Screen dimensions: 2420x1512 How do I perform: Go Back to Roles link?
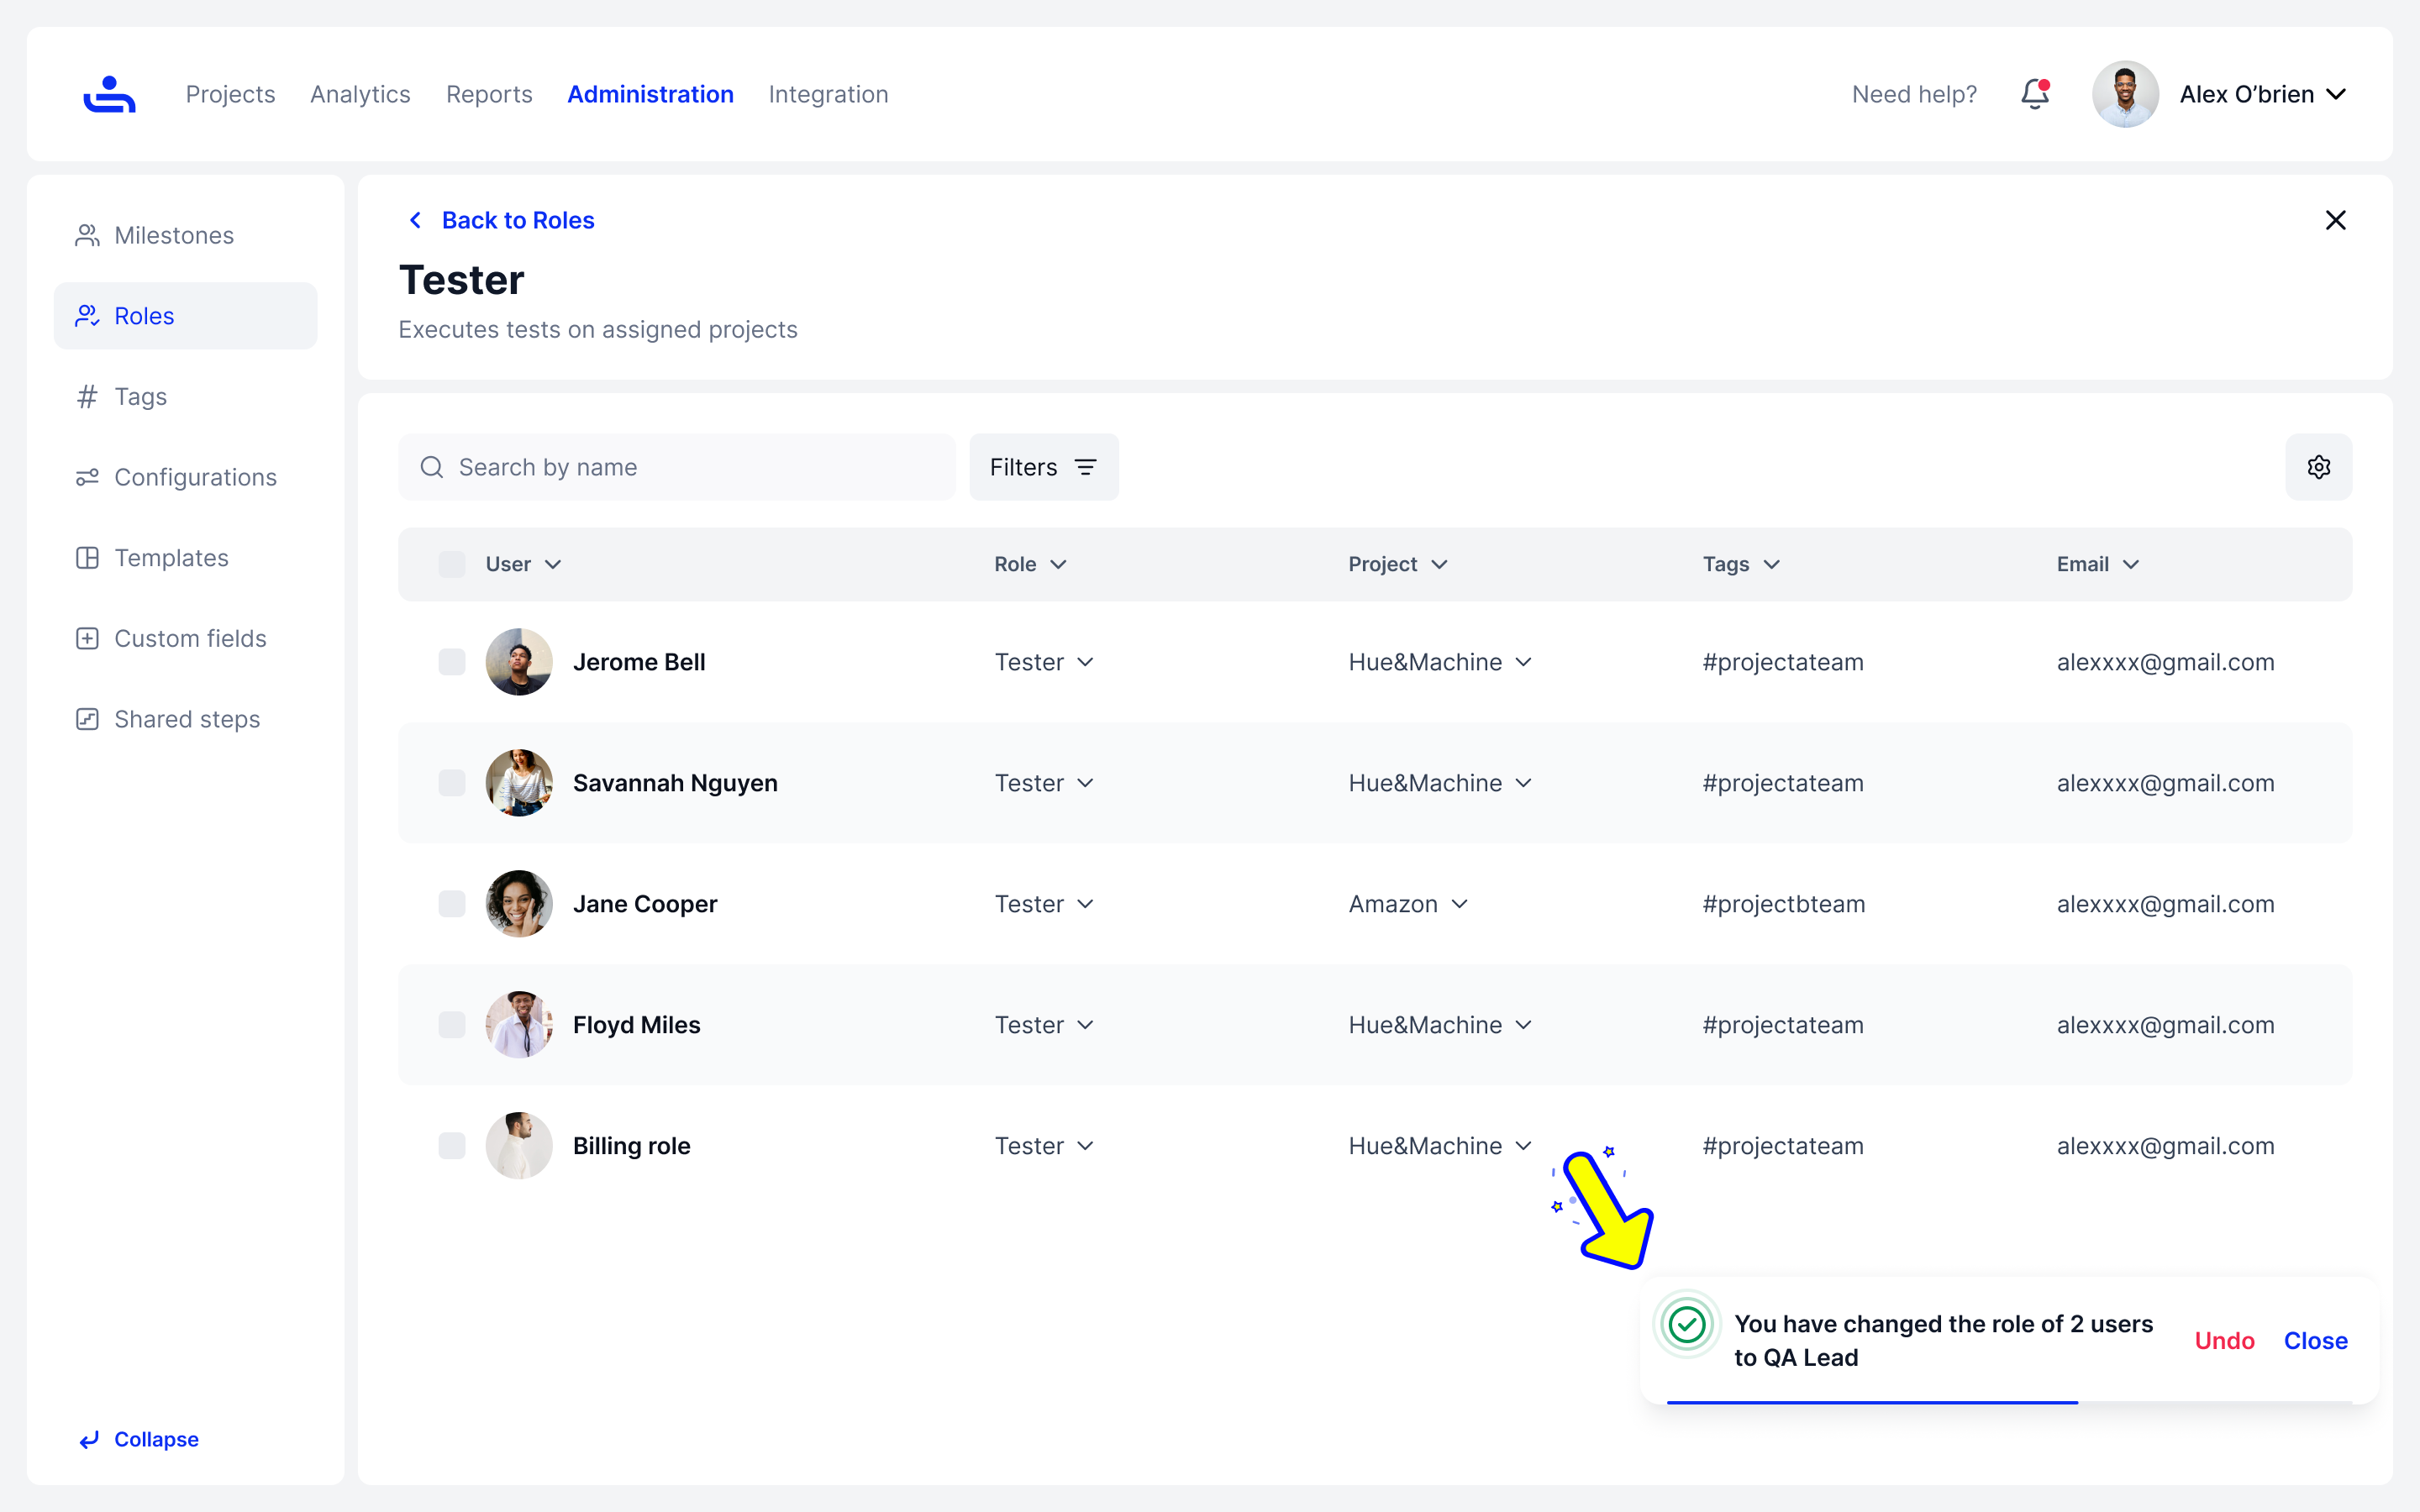[517, 220]
